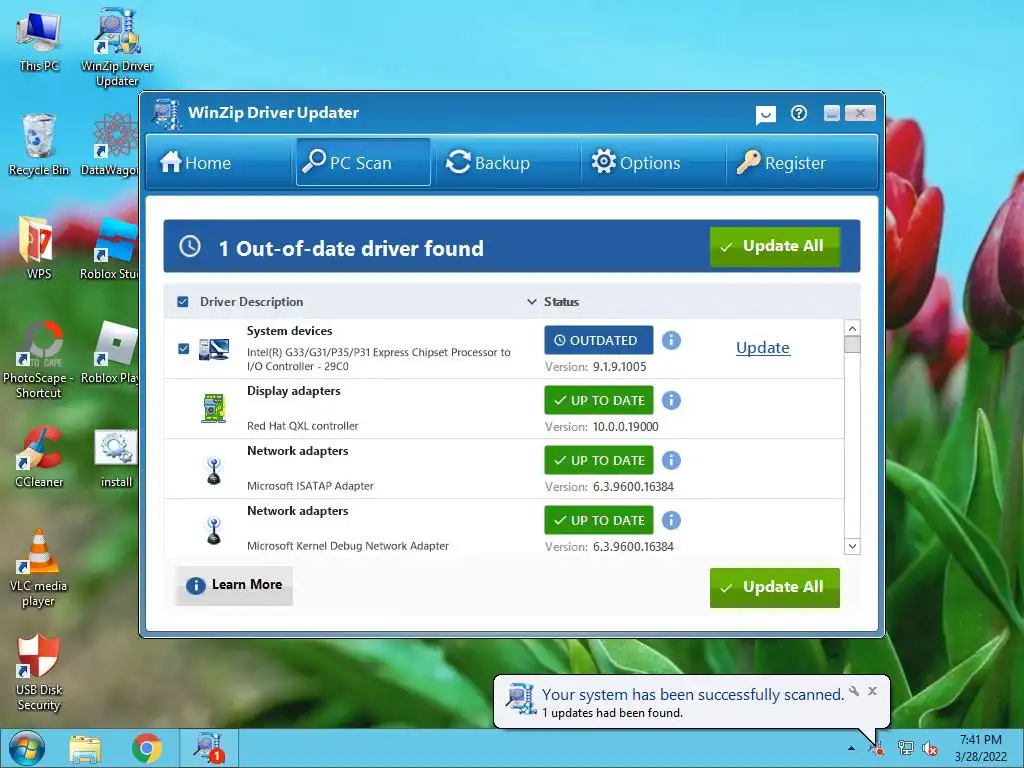Select the WinZip Driver Updater desktop shortcut
The height and width of the screenshot is (768, 1024).
coord(117,48)
